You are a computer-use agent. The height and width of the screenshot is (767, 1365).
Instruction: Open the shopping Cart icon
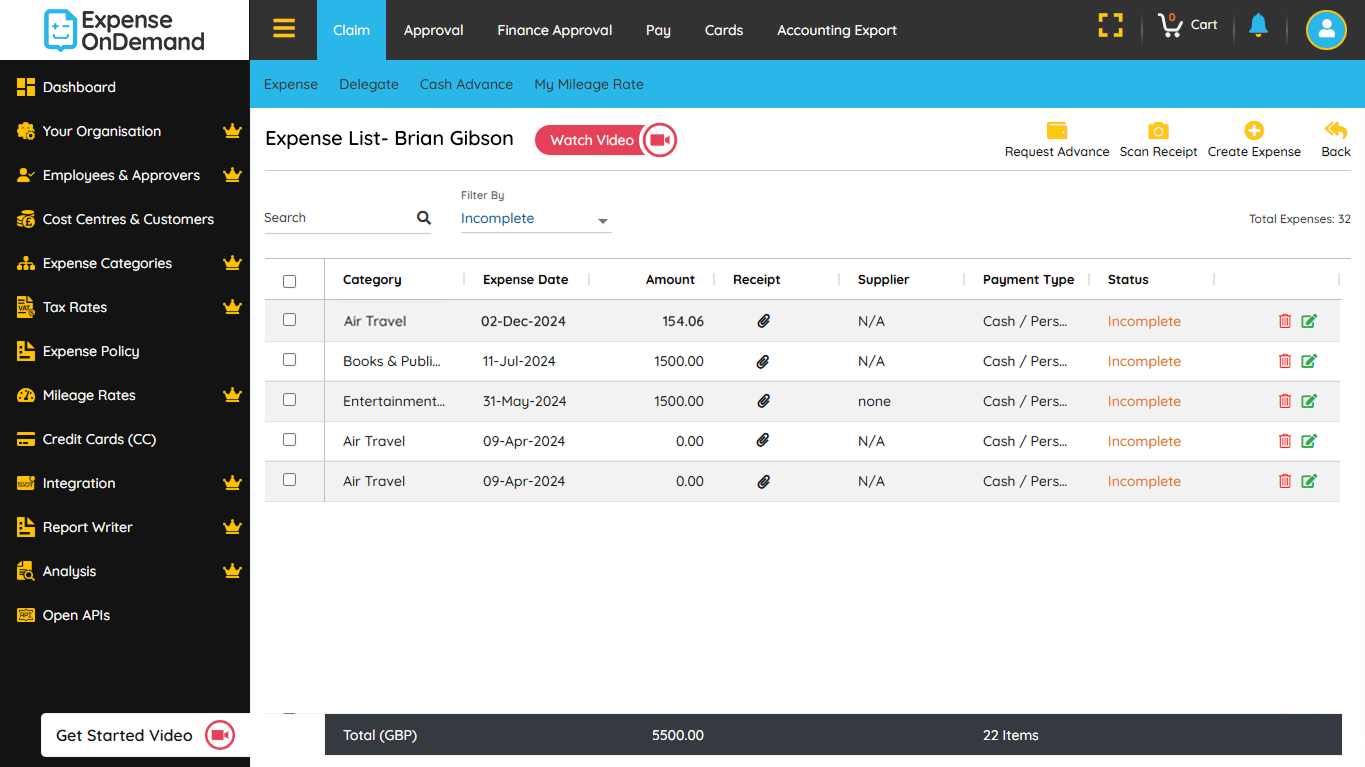click(x=1170, y=26)
